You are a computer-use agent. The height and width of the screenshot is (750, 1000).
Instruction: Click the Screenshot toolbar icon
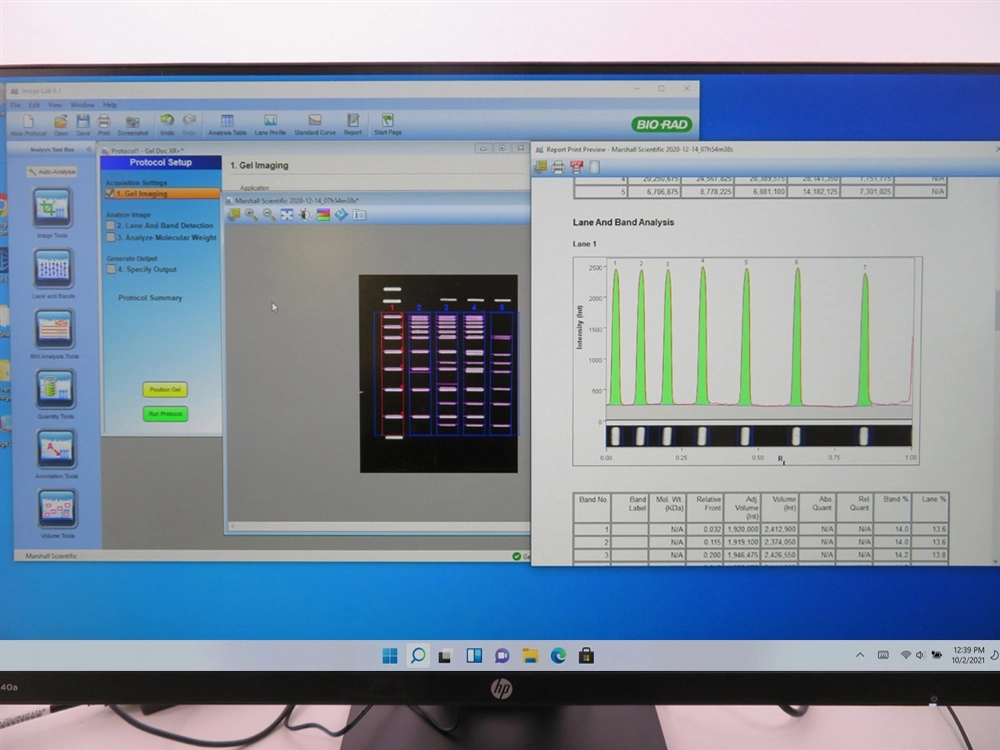click(x=132, y=123)
